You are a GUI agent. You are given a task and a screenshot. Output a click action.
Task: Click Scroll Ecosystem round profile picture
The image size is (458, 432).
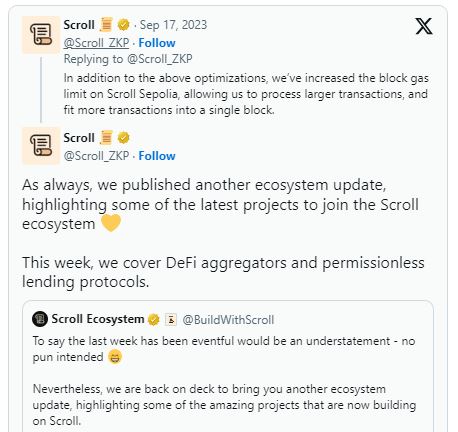click(40, 319)
